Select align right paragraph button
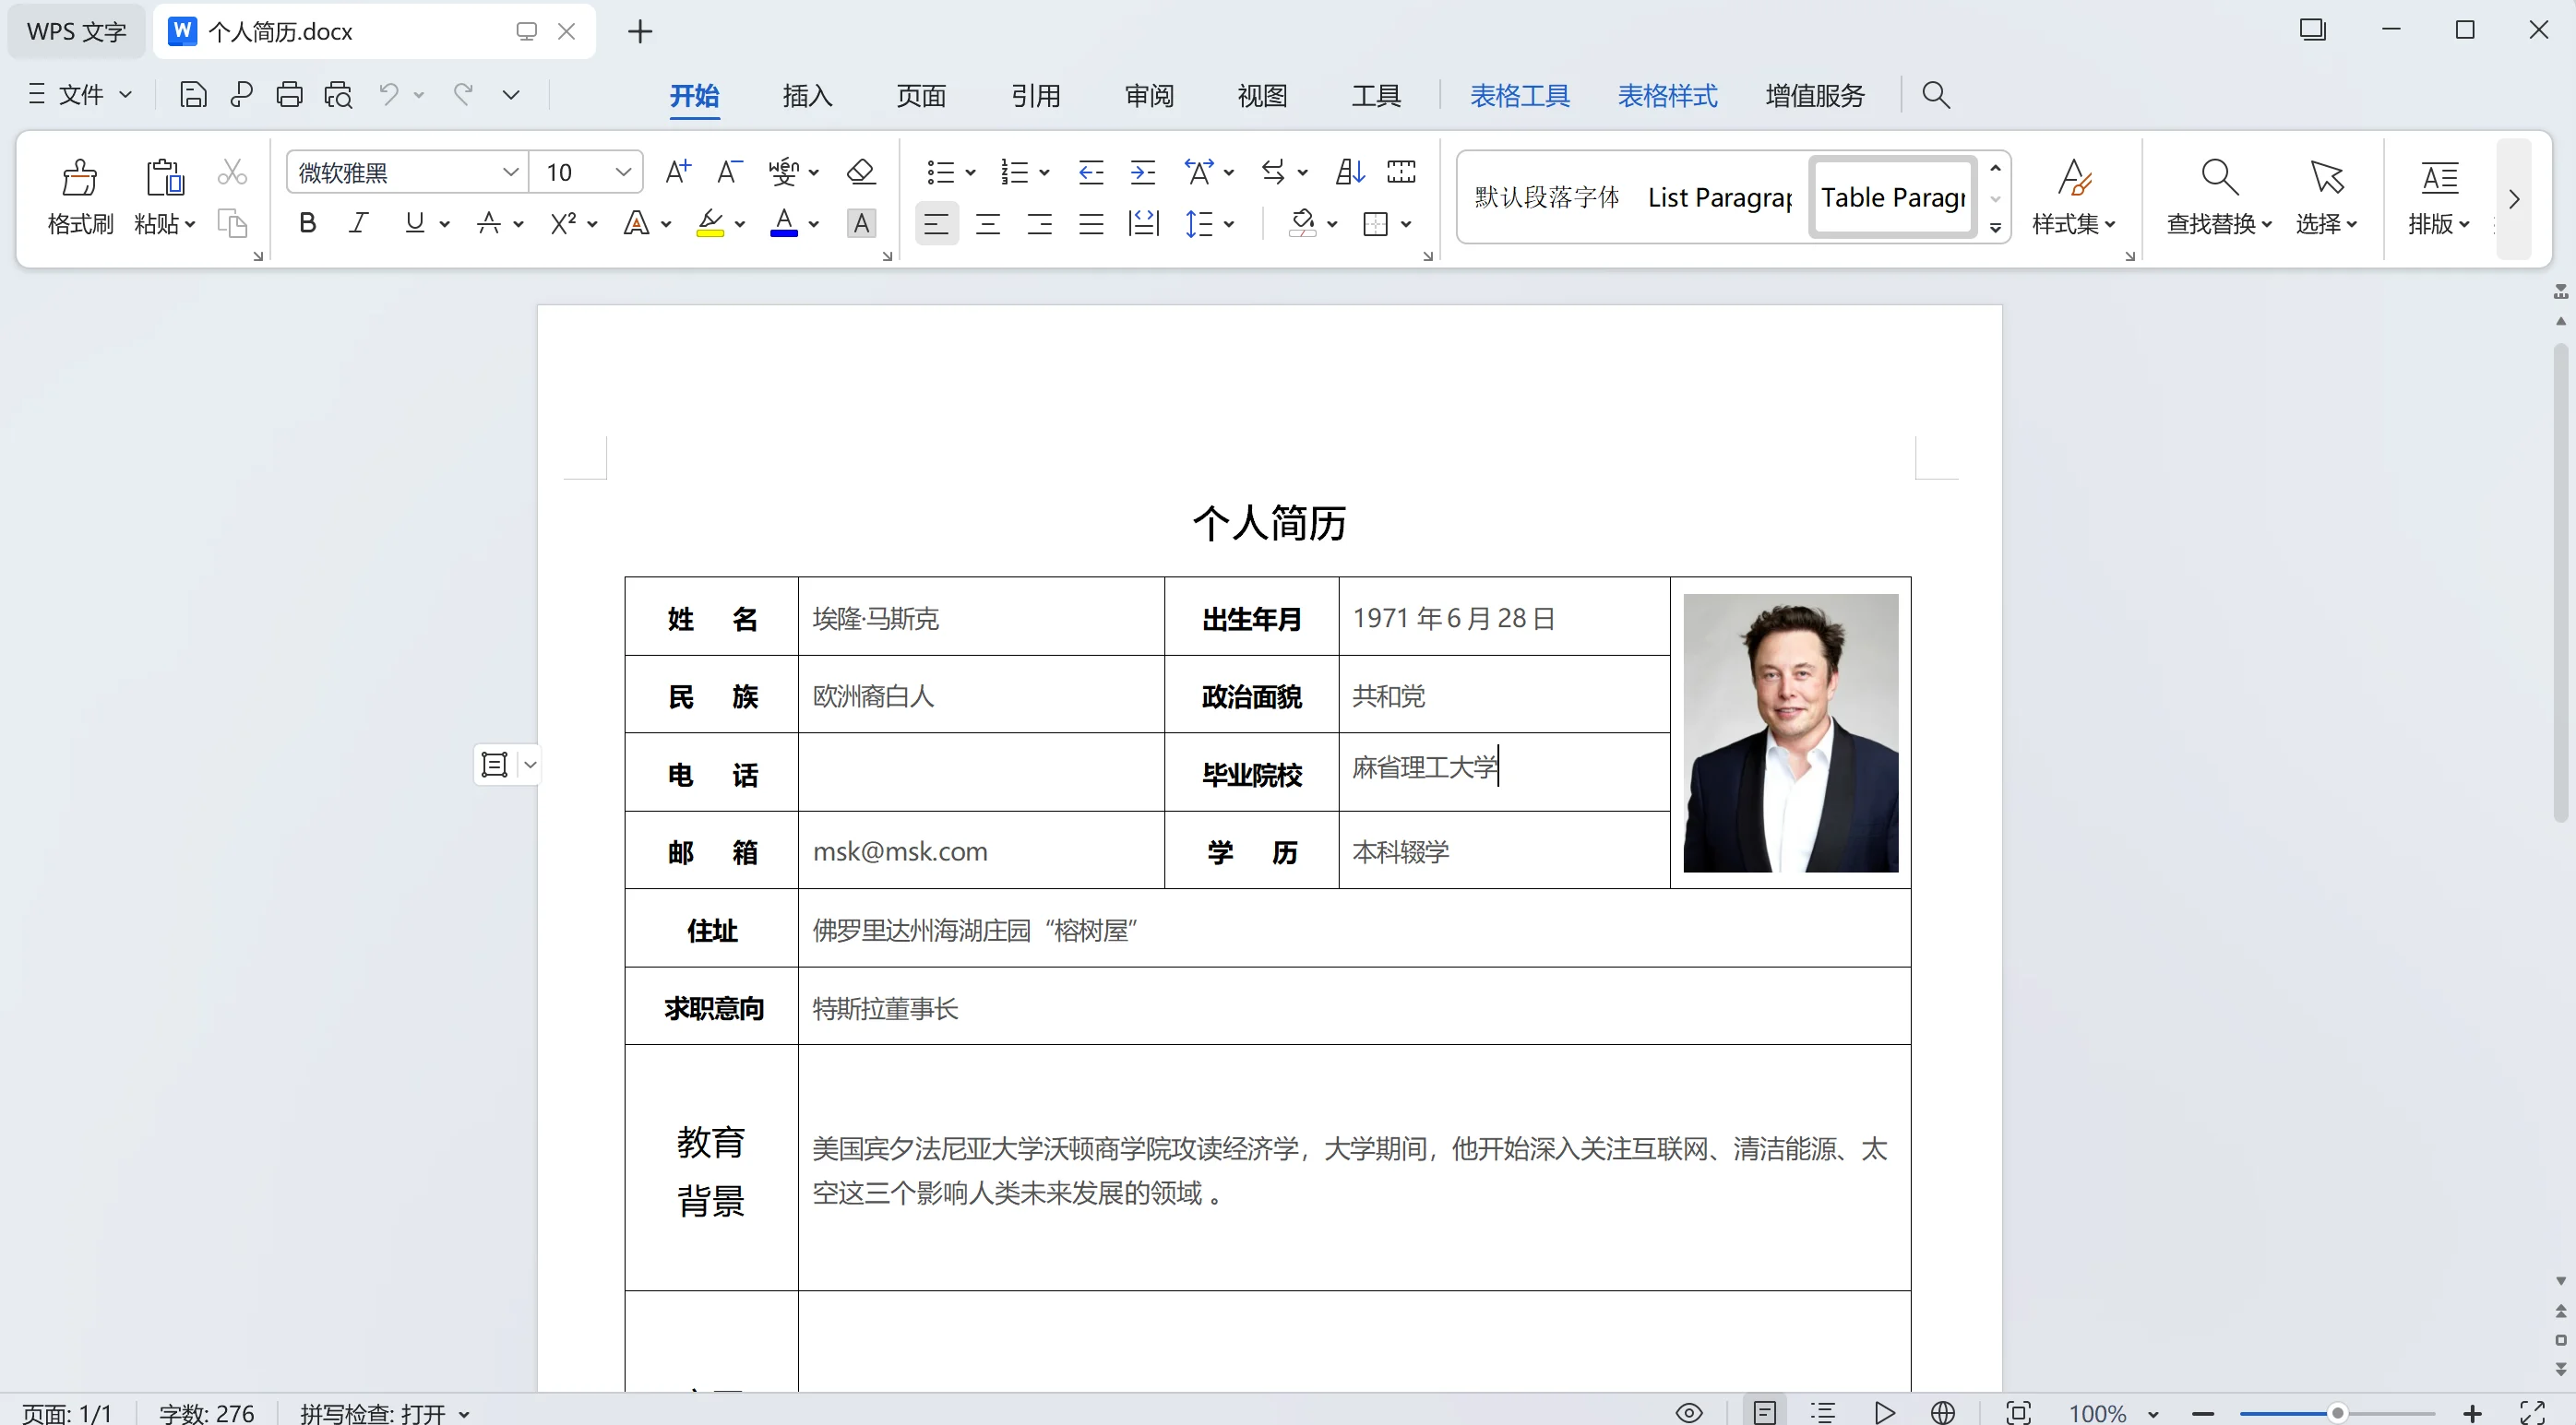The height and width of the screenshot is (1425, 2576). pos(1040,224)
